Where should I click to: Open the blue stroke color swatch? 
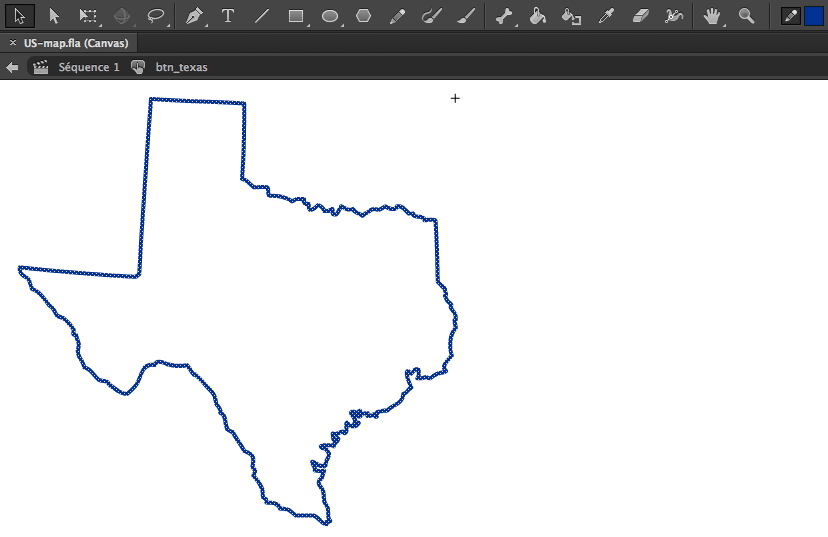[x=814, y=16]
